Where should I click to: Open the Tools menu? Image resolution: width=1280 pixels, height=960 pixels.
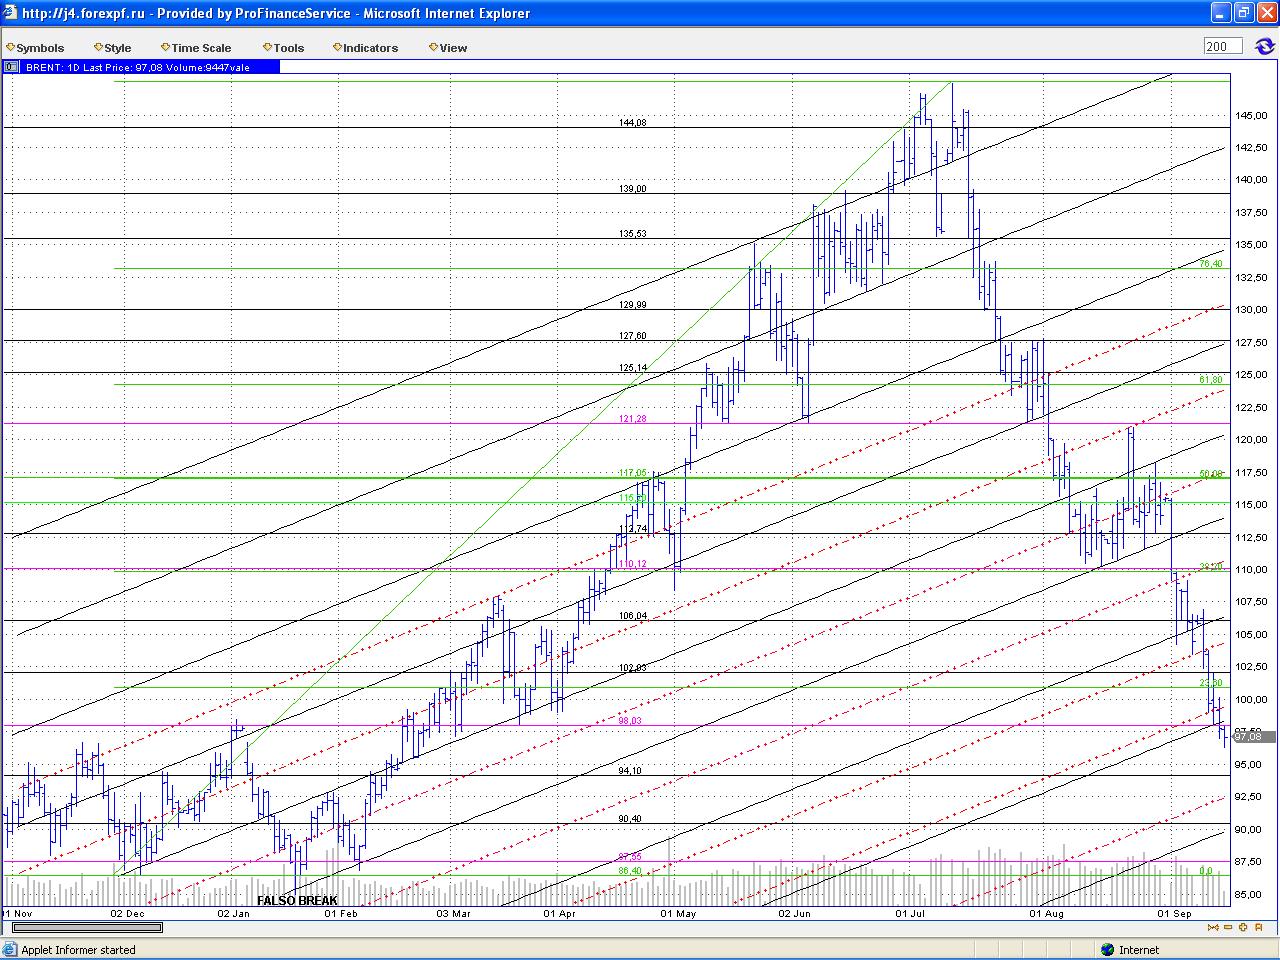(284, 47)
